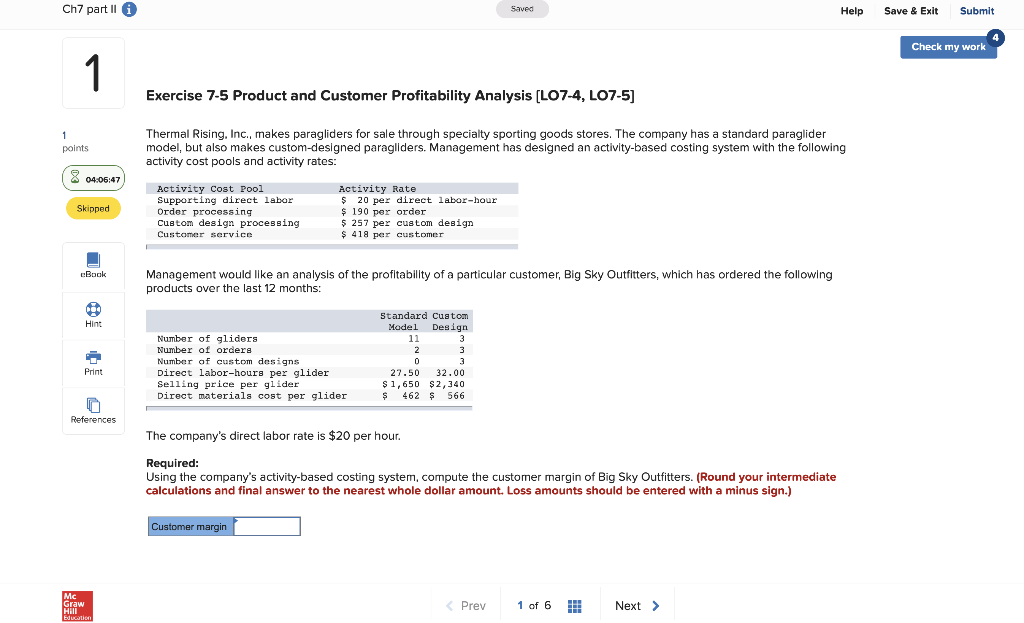
Task: Open the eBook resource
Action: tap(93, 266)
